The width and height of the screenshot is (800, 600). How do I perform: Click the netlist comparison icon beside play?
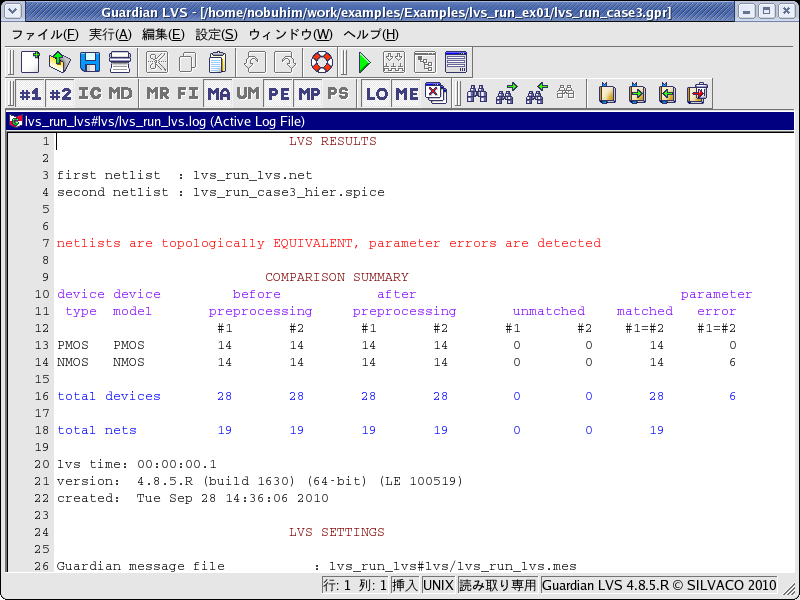coord(394,62)
